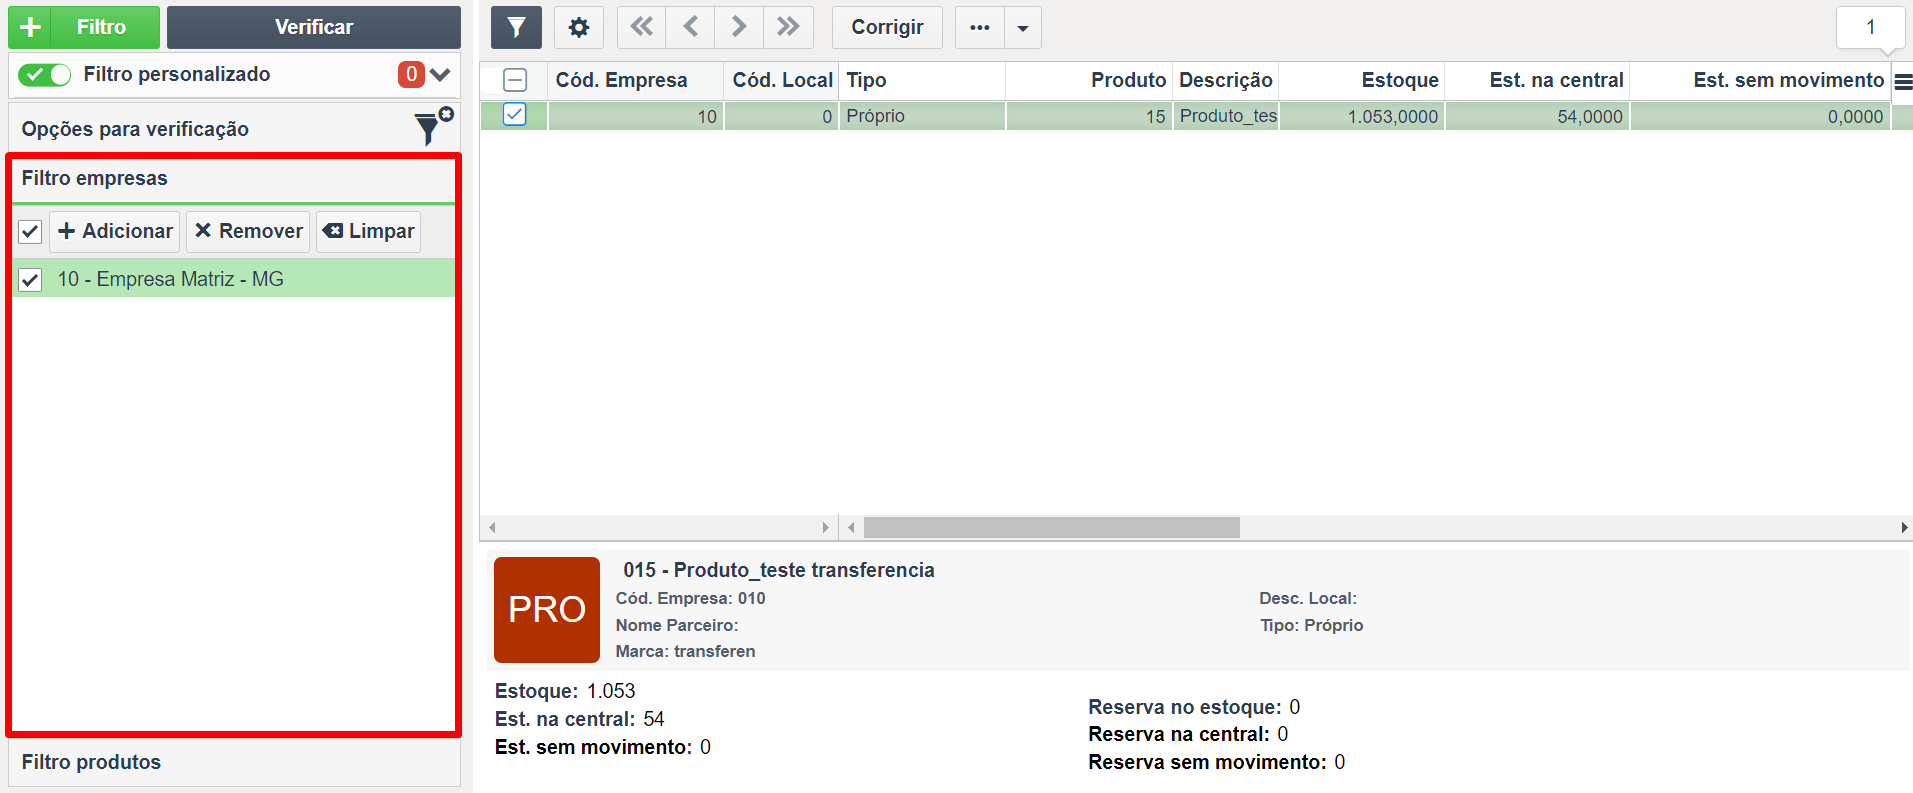Open the gear settings icon in toolbar
The image size is (1913, 793).
(x=579, y=27)
